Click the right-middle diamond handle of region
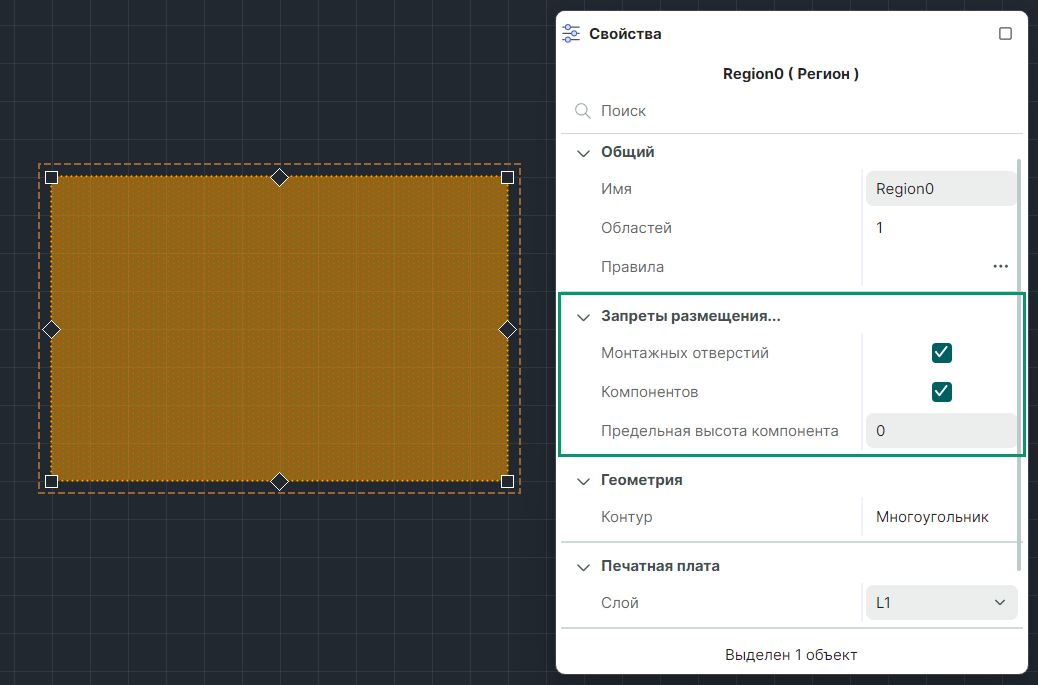The image size is (1038, 685). click(x=507, y=329)
